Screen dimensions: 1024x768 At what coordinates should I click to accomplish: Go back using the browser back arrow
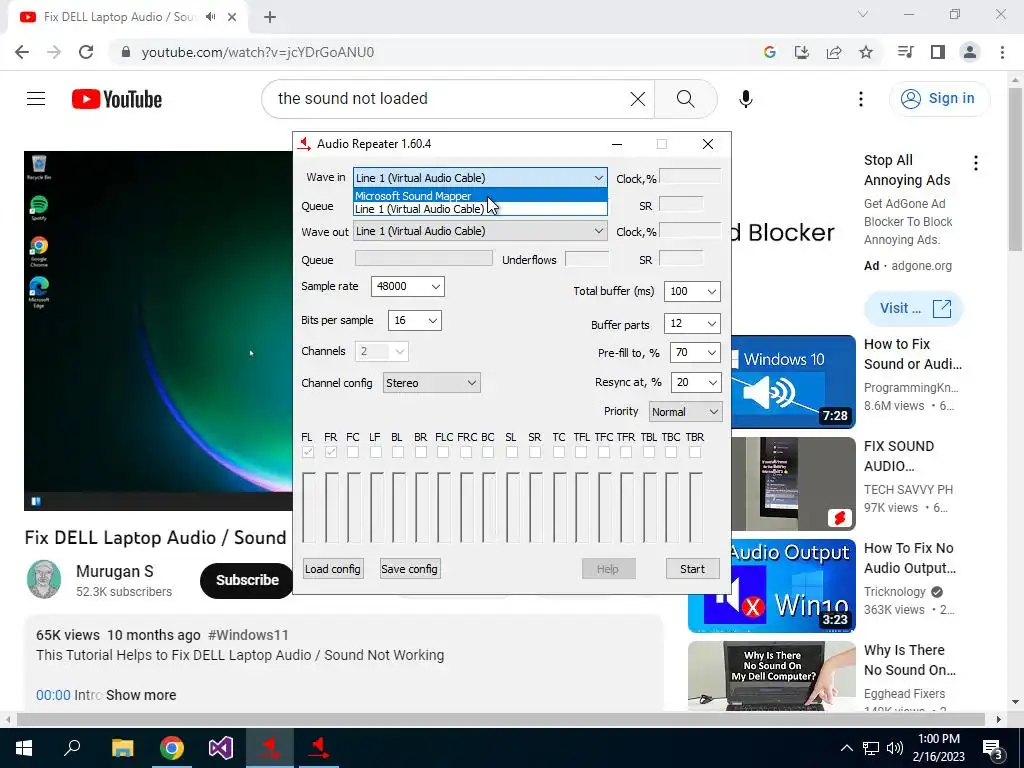click(x=22, y=52)
